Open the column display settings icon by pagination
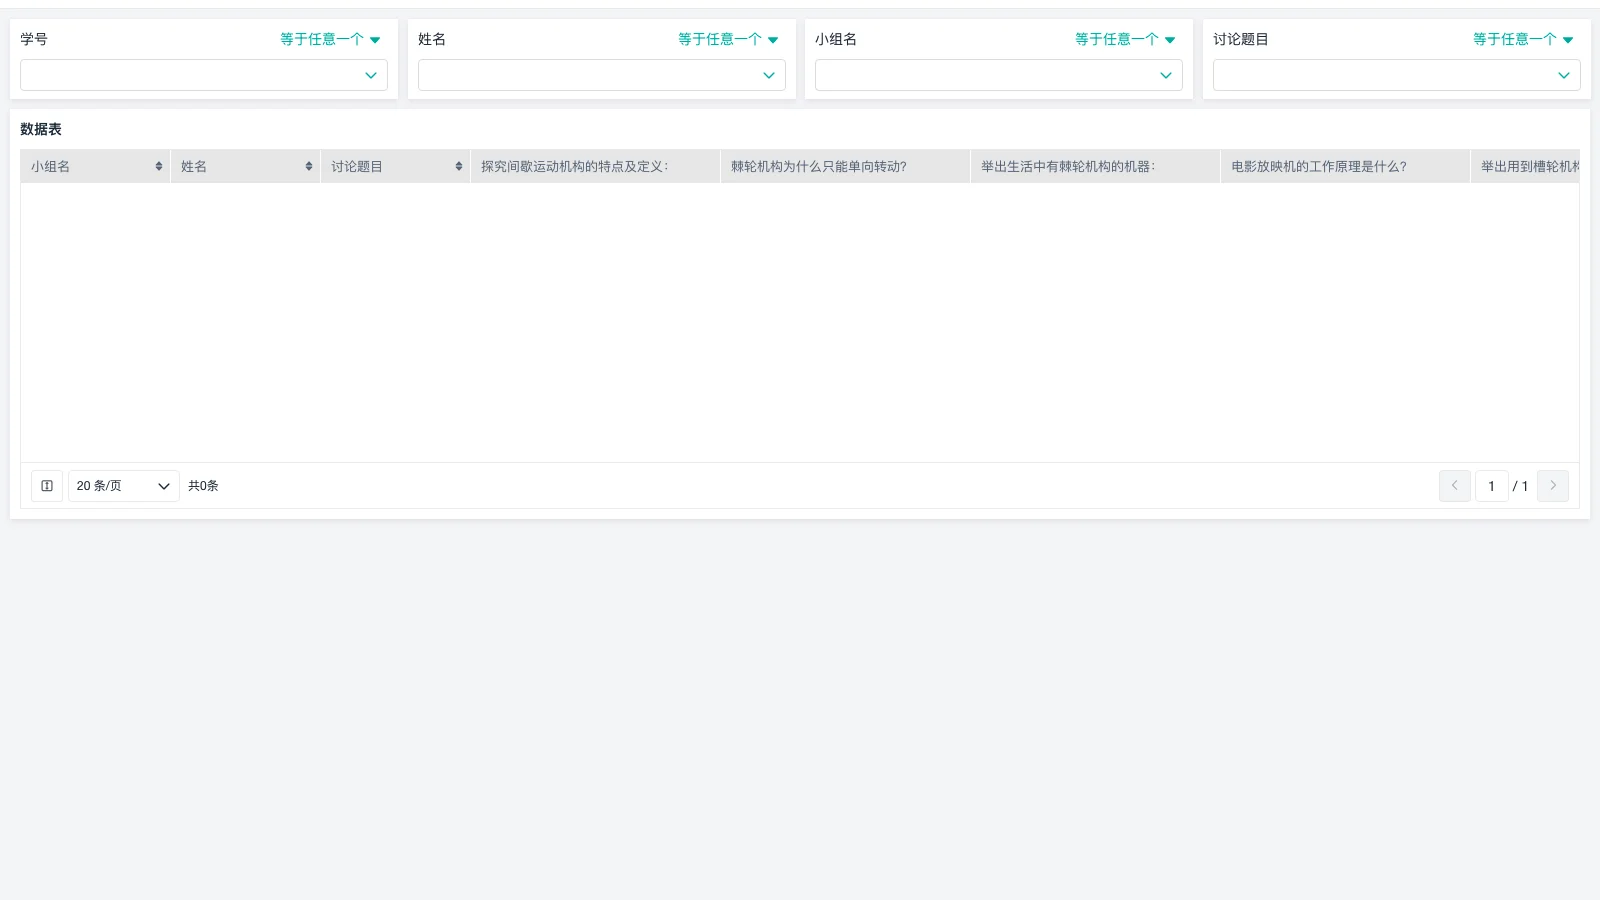The image size is (1600, 900). [x=46, y=486]
